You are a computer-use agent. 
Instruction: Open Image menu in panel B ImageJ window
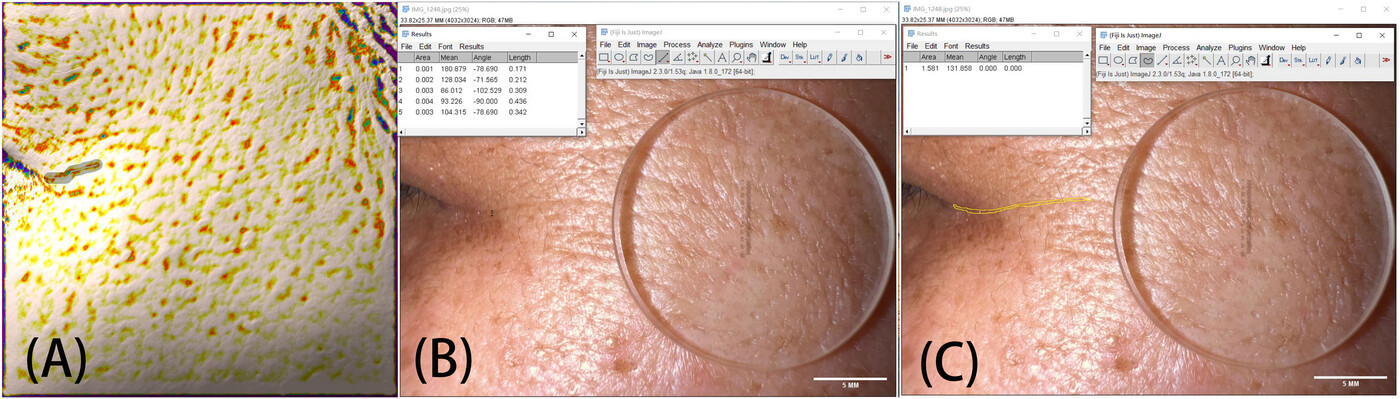(x=647, y=45)
